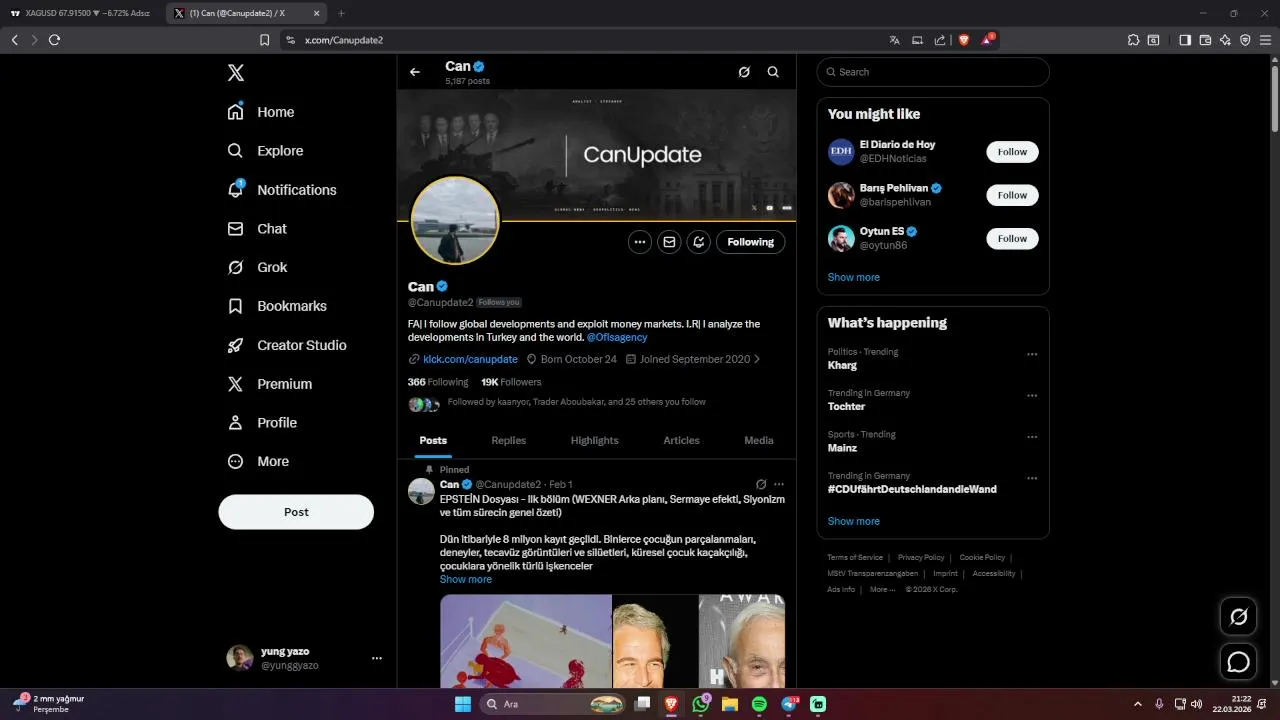The height and width of the screenshot is (720, 1280).
Task: Open Chat in the sidebar
Action: [257, 229]
